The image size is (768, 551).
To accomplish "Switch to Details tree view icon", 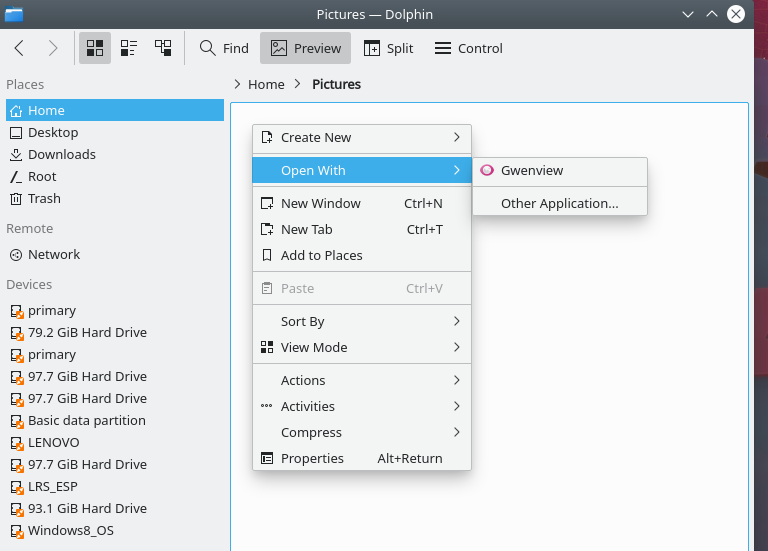I will [163, 48].
